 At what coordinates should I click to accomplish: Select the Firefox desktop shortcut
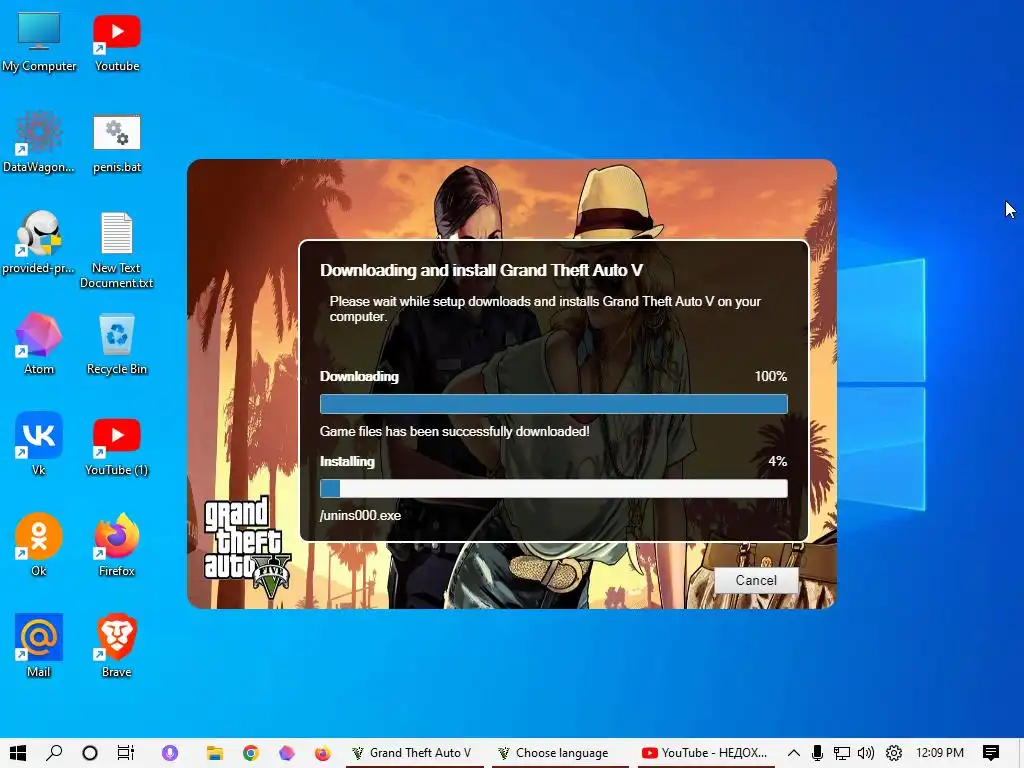pyautogui.click(x=117, y=546)
